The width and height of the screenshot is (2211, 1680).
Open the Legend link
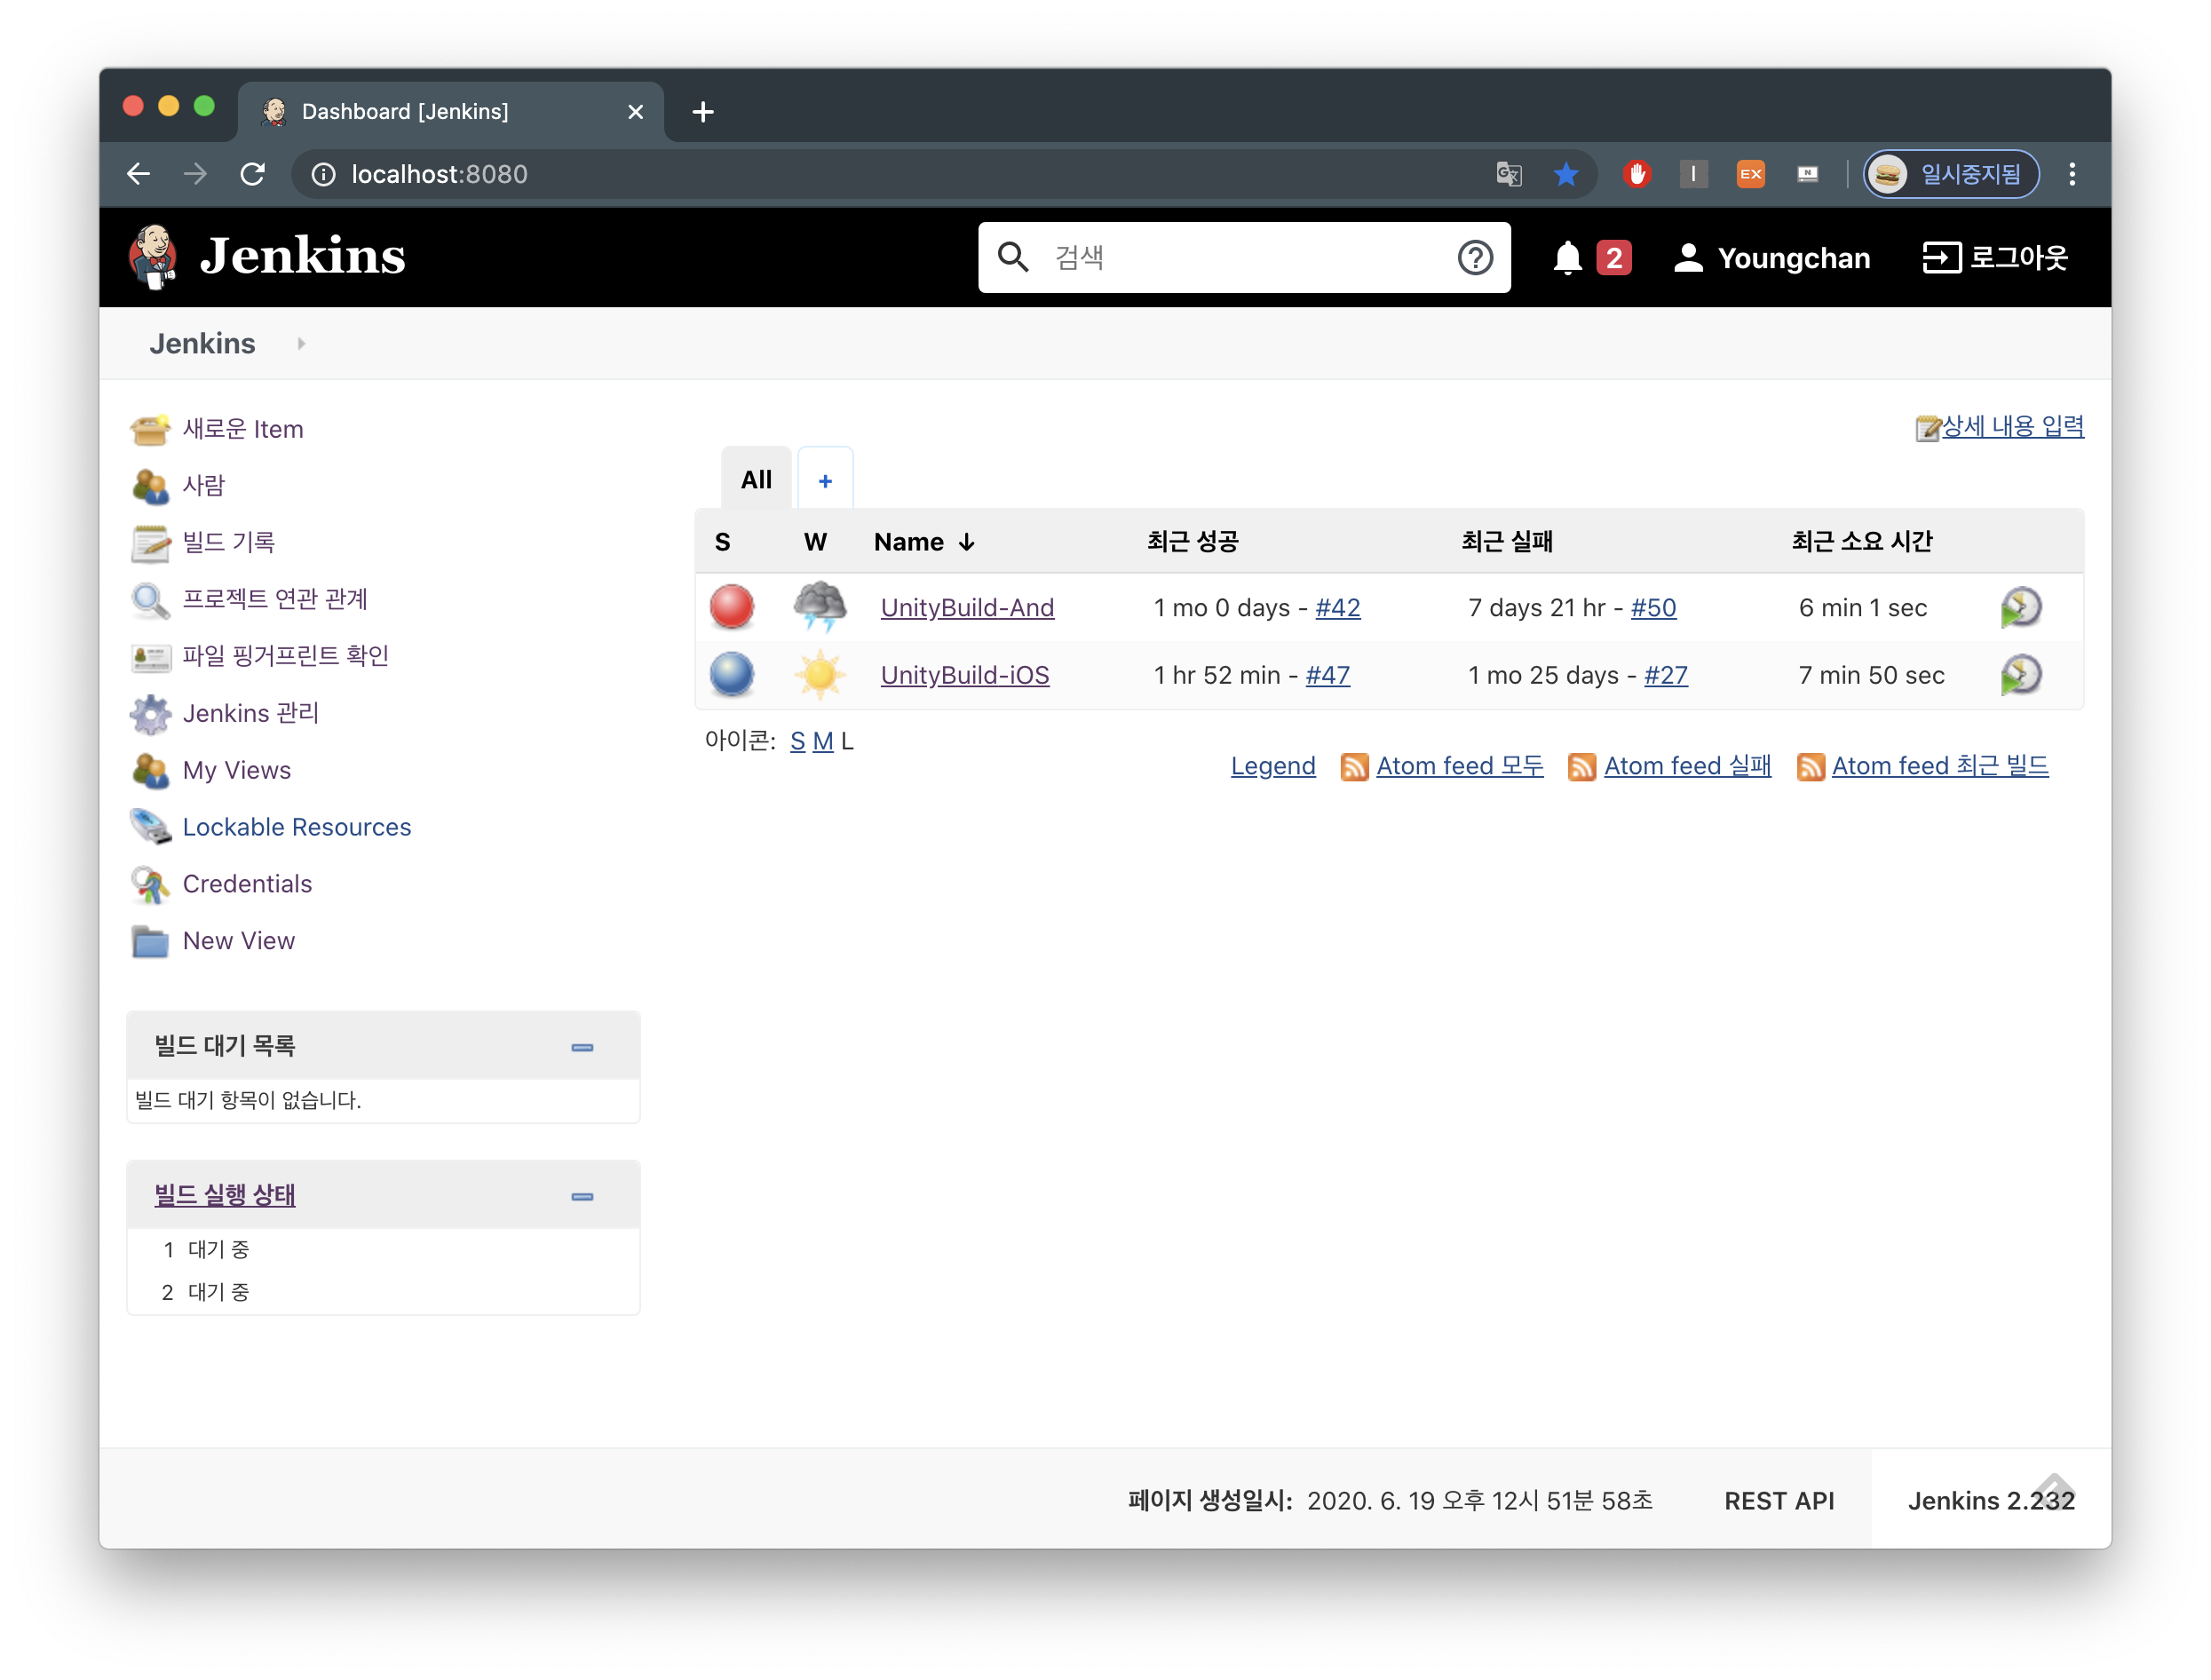[x=1272, y=766]
